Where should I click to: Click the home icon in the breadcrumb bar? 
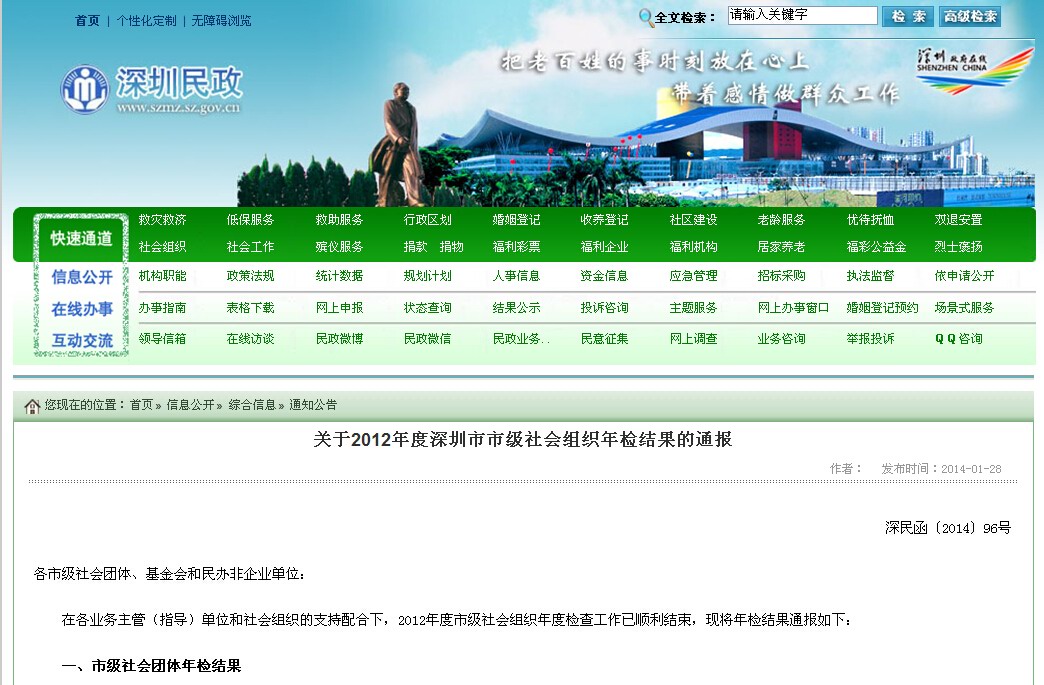[x=32, y=406]
